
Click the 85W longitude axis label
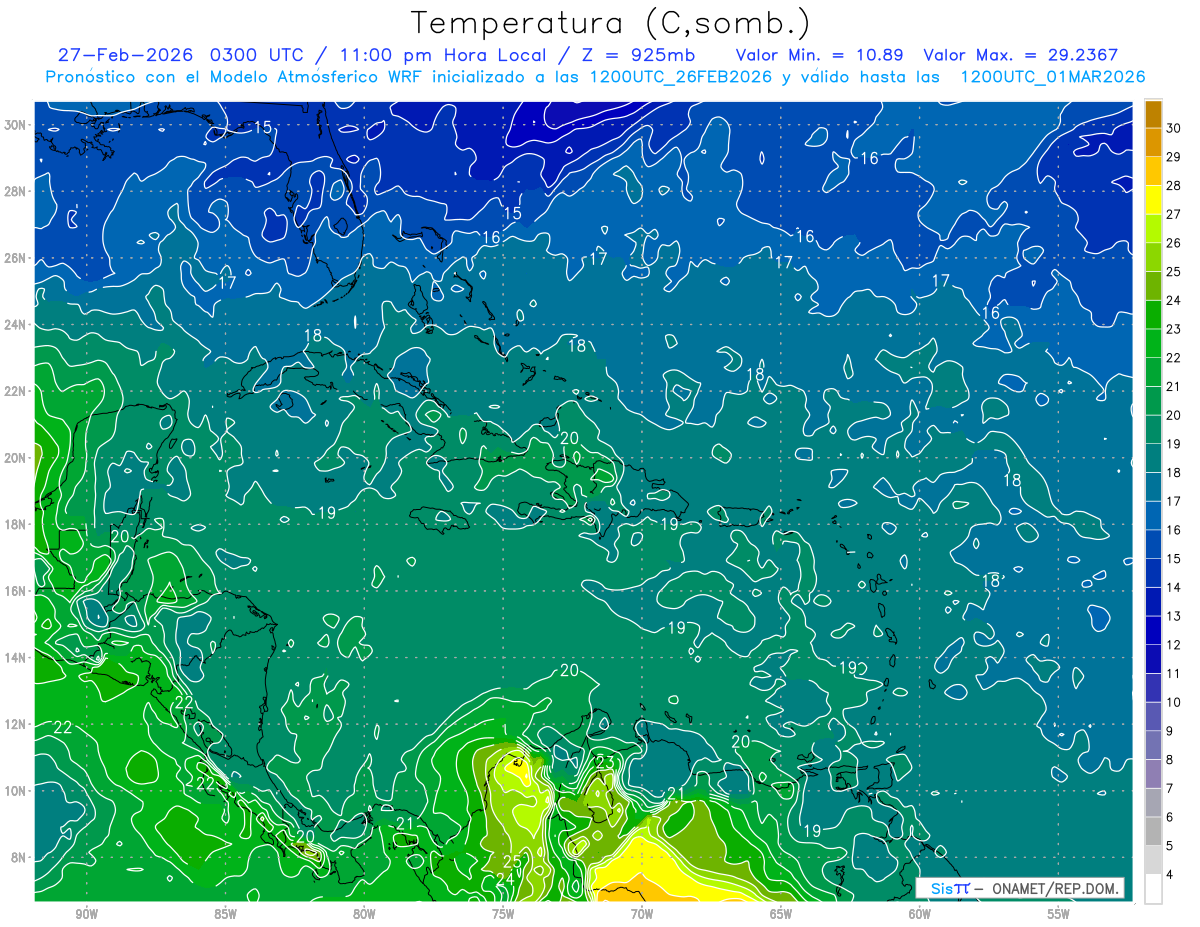225,914
